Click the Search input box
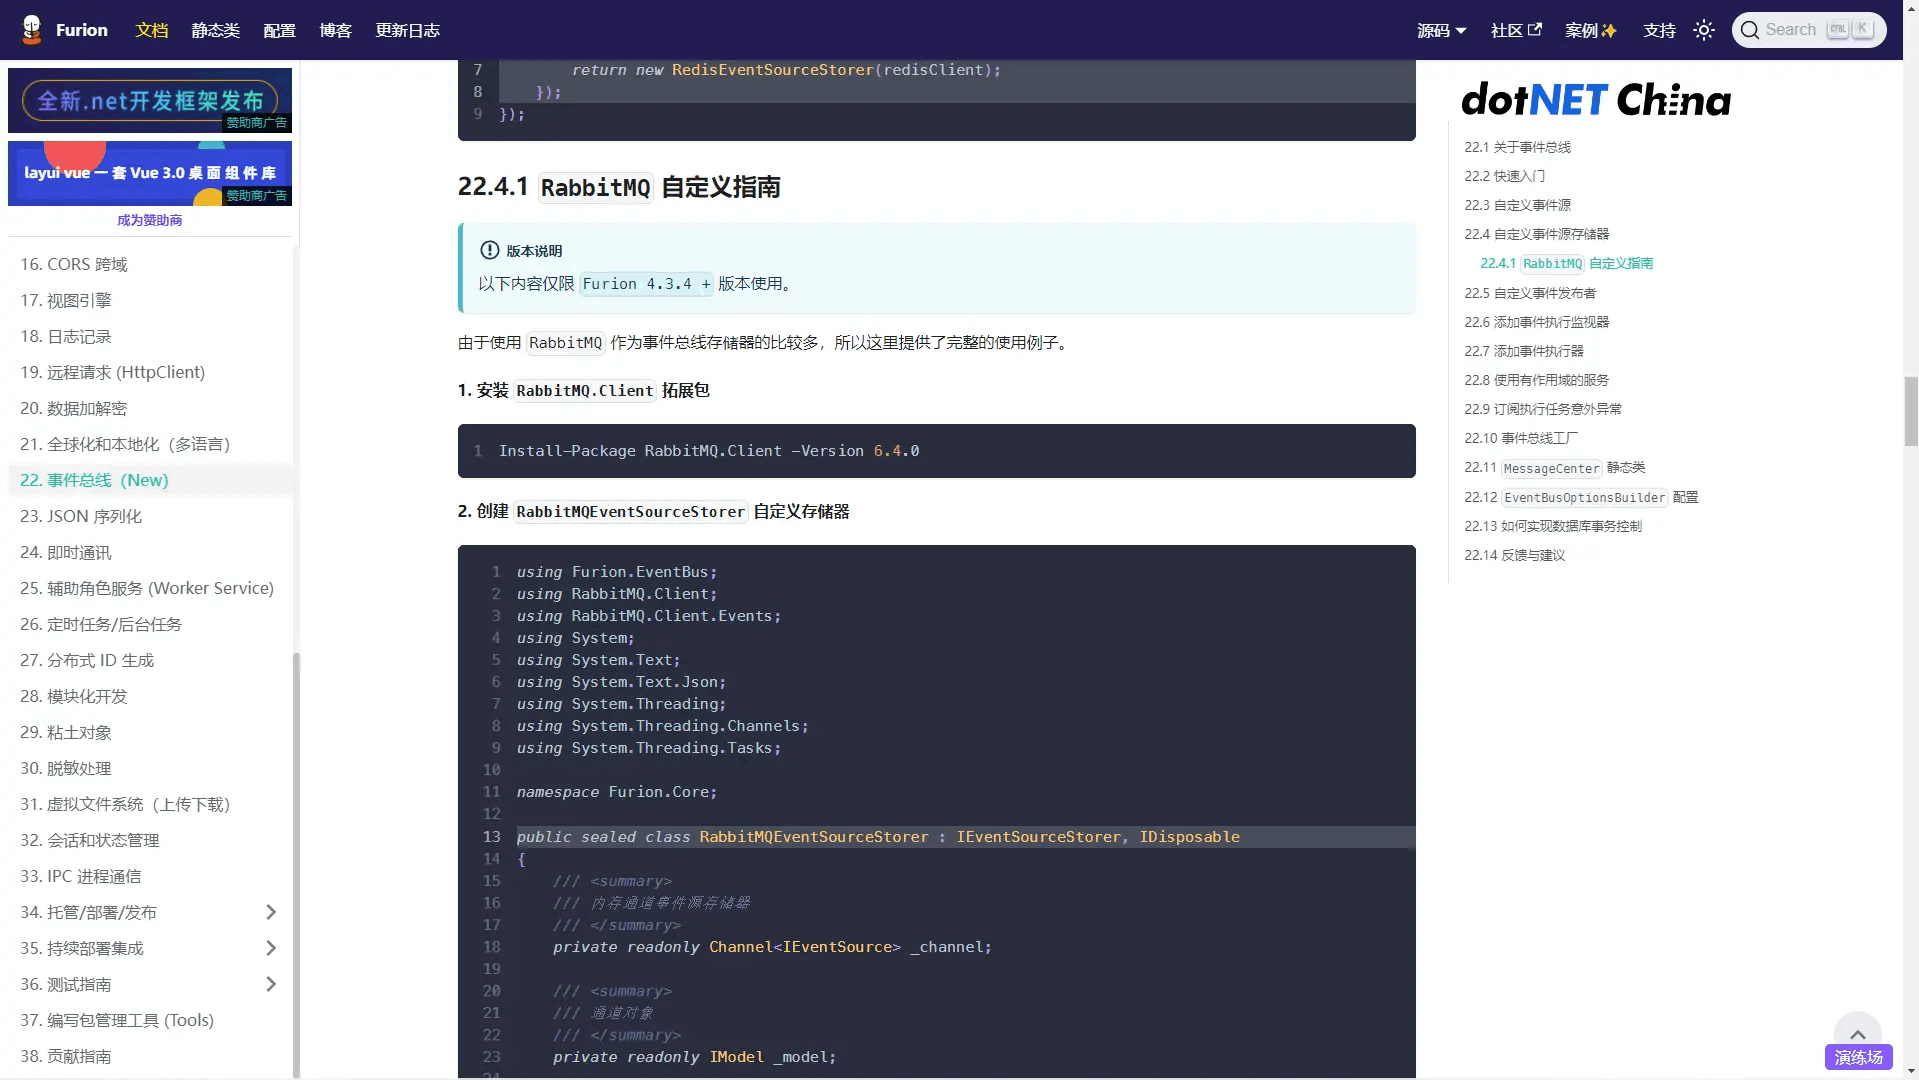This screenshot has height=1080, width=1919. 1809,30
